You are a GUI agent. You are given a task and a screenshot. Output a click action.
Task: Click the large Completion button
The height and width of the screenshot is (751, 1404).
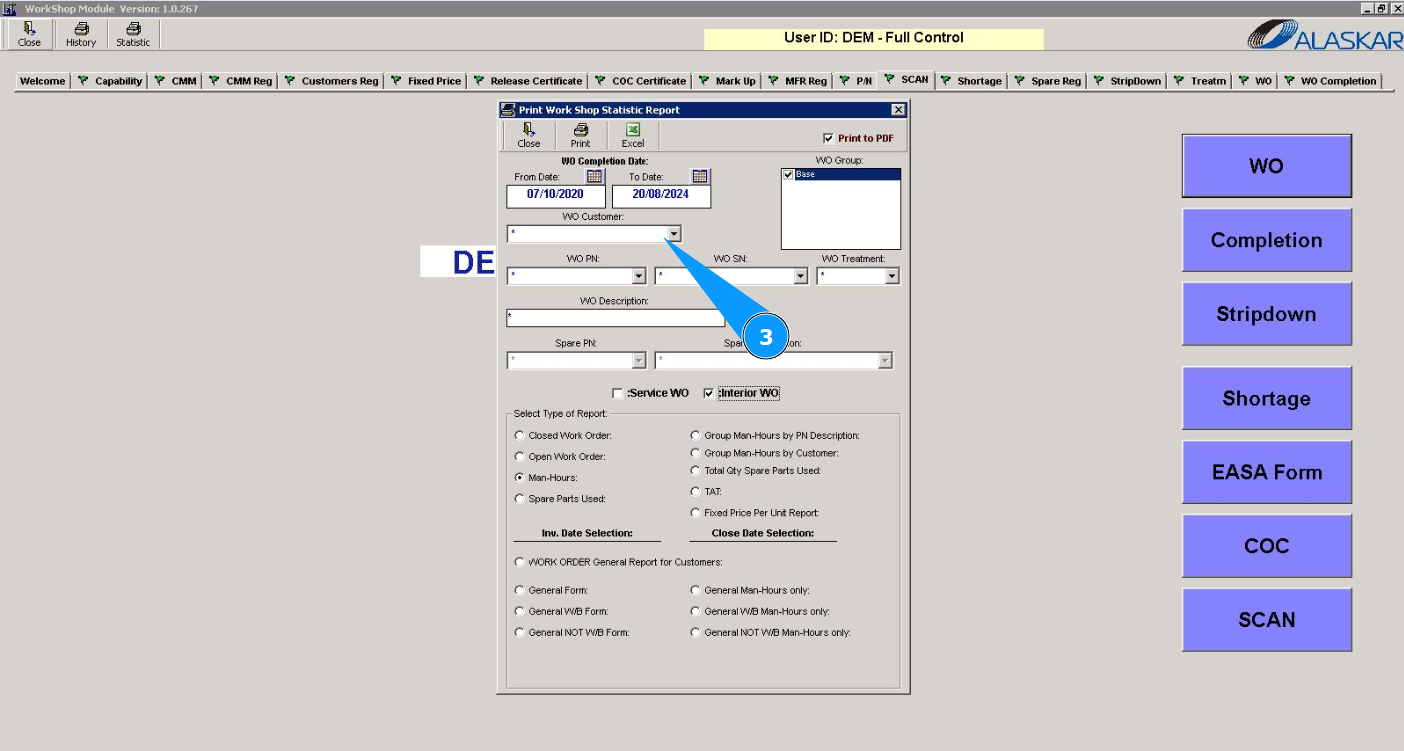[x=1266, y=240]
